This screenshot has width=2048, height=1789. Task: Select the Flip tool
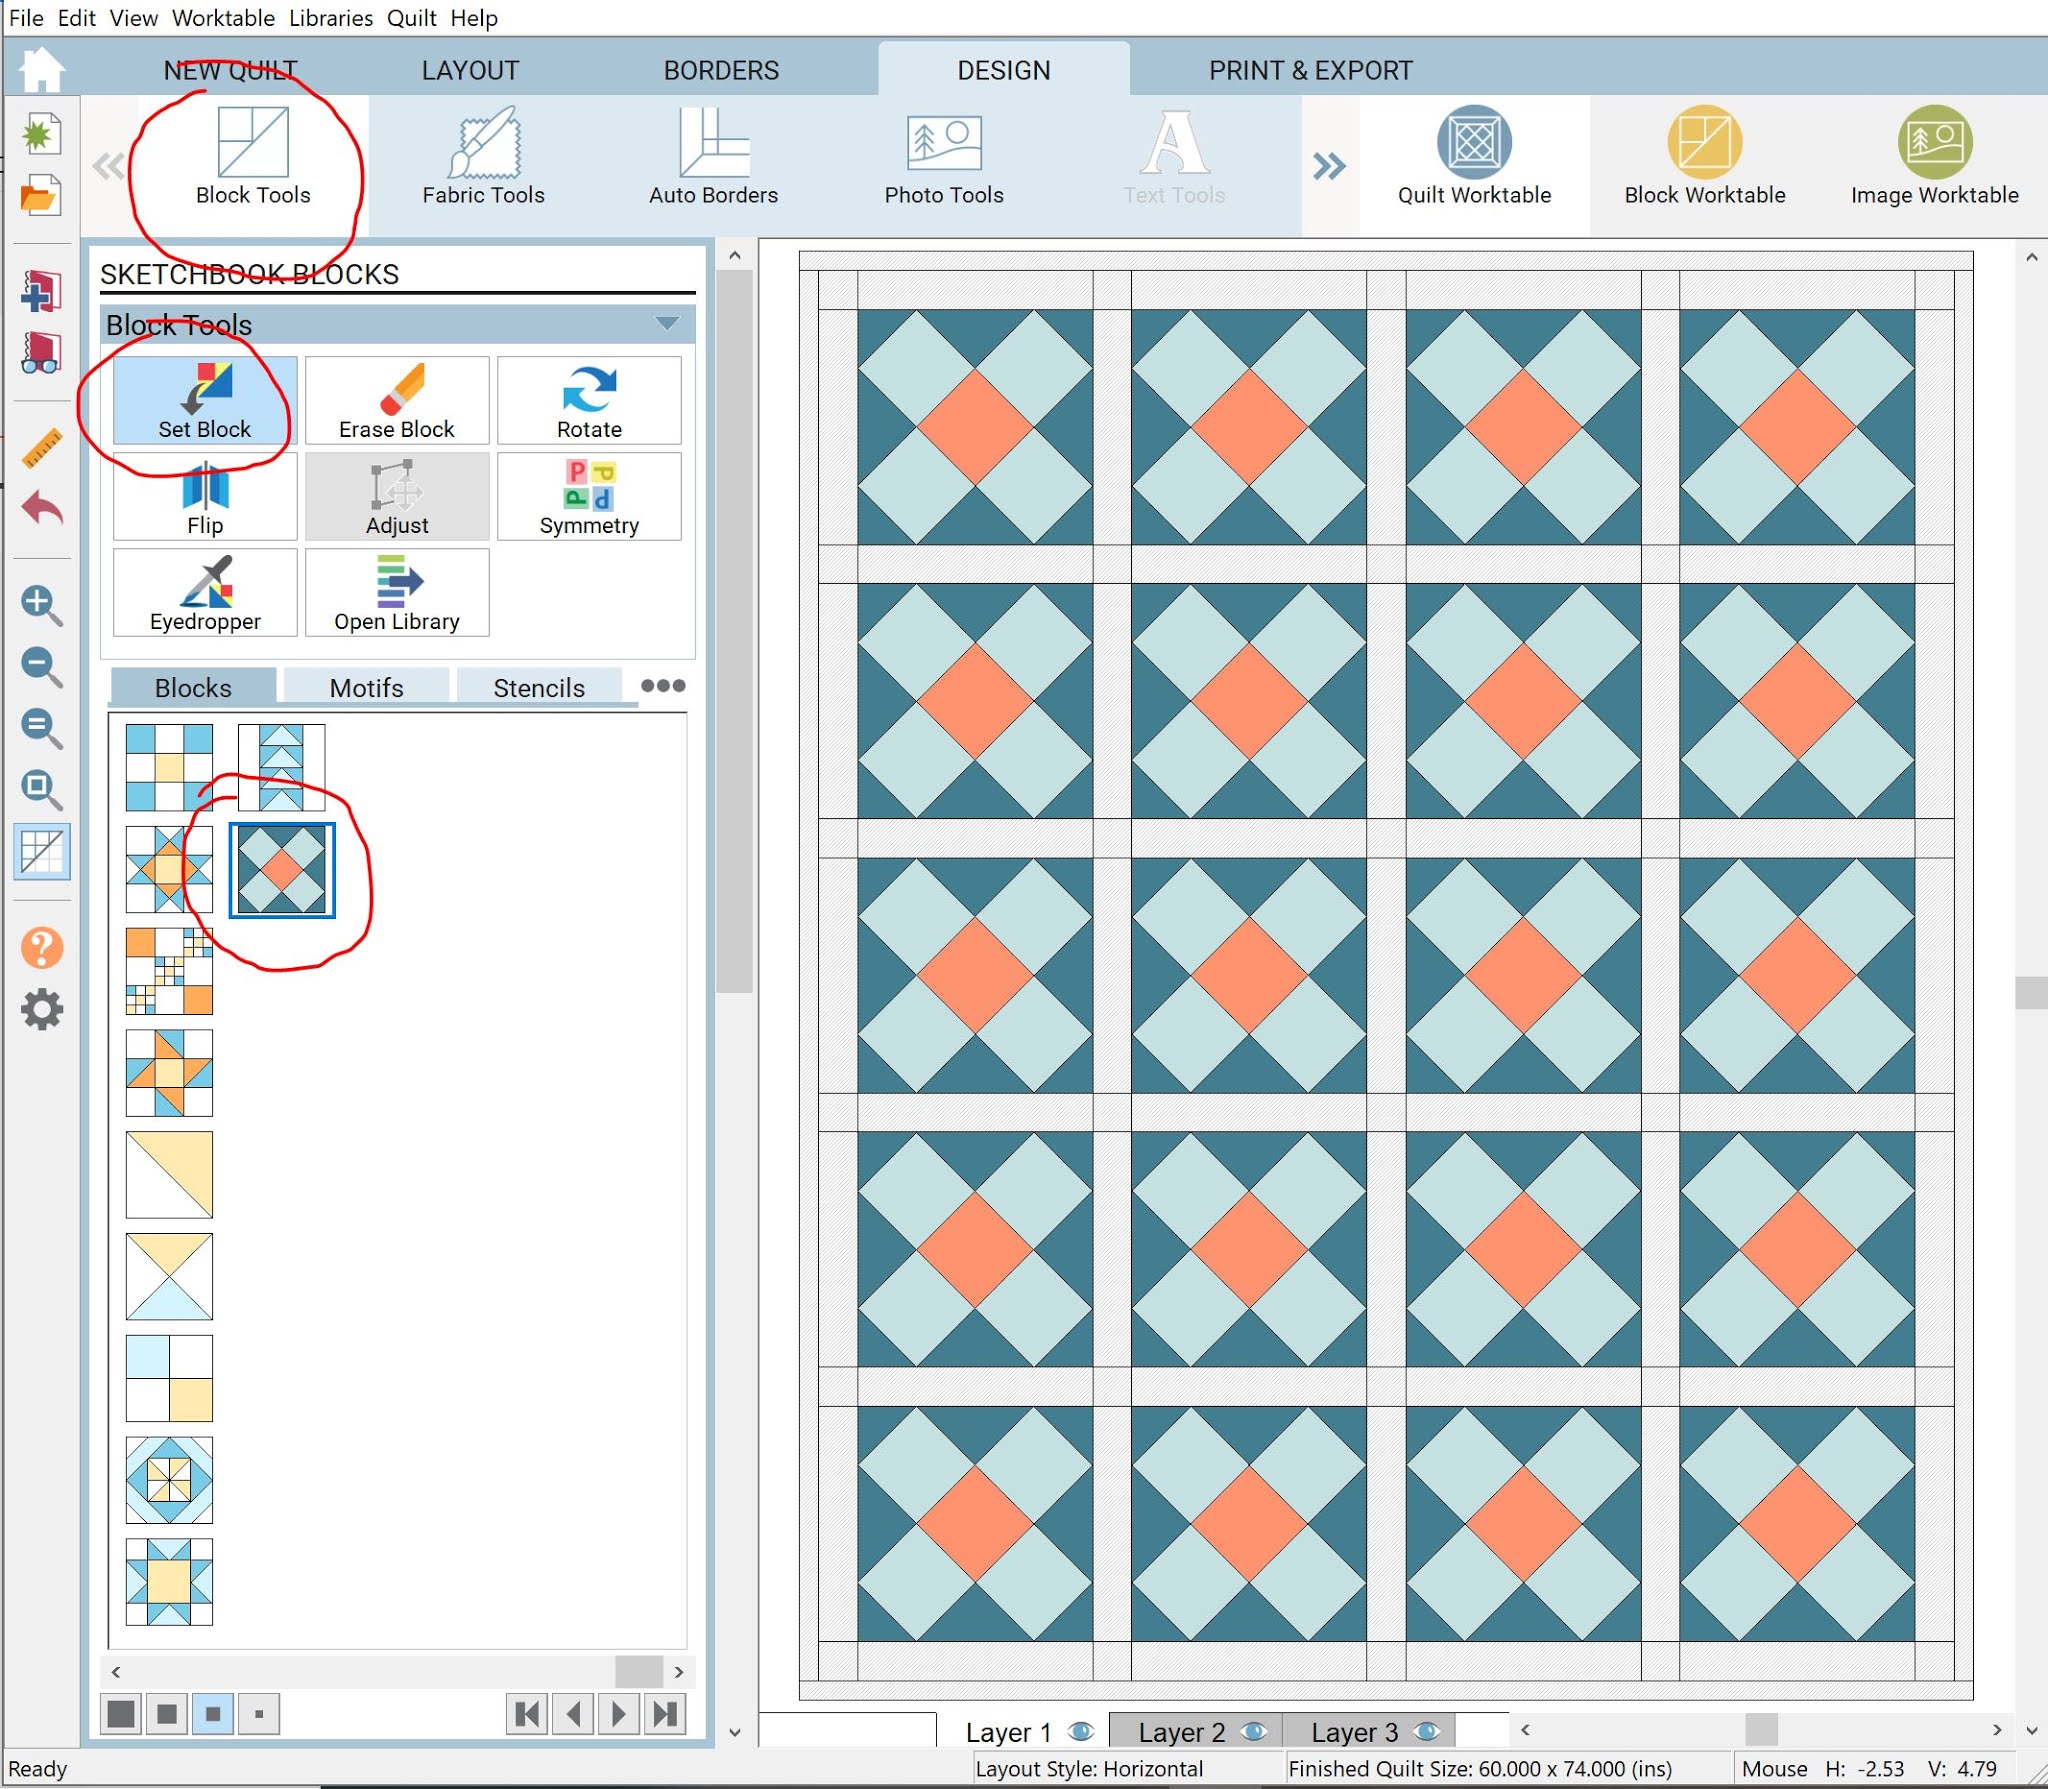click(204, 496)
